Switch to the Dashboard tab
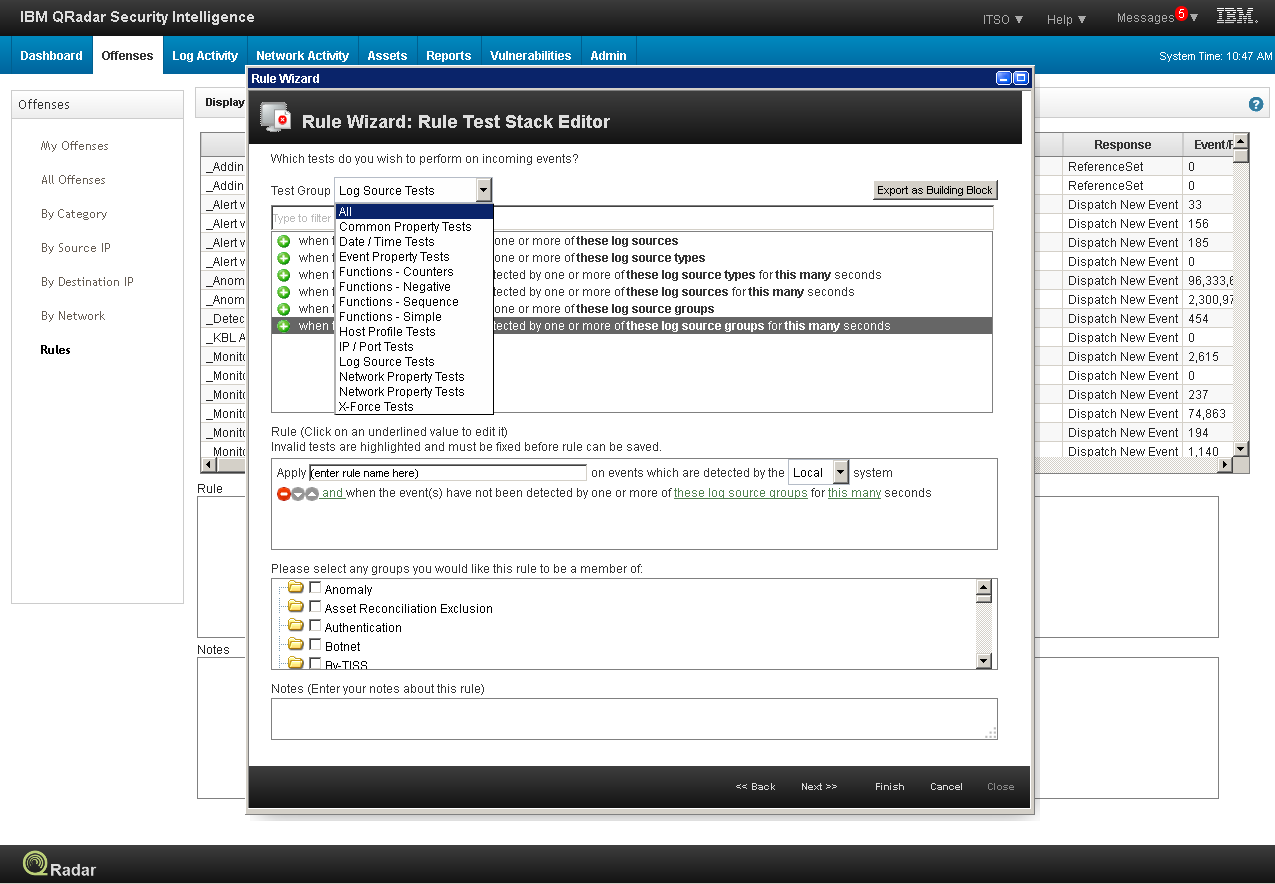The image size is (1275, 884). tap(51, 56)
